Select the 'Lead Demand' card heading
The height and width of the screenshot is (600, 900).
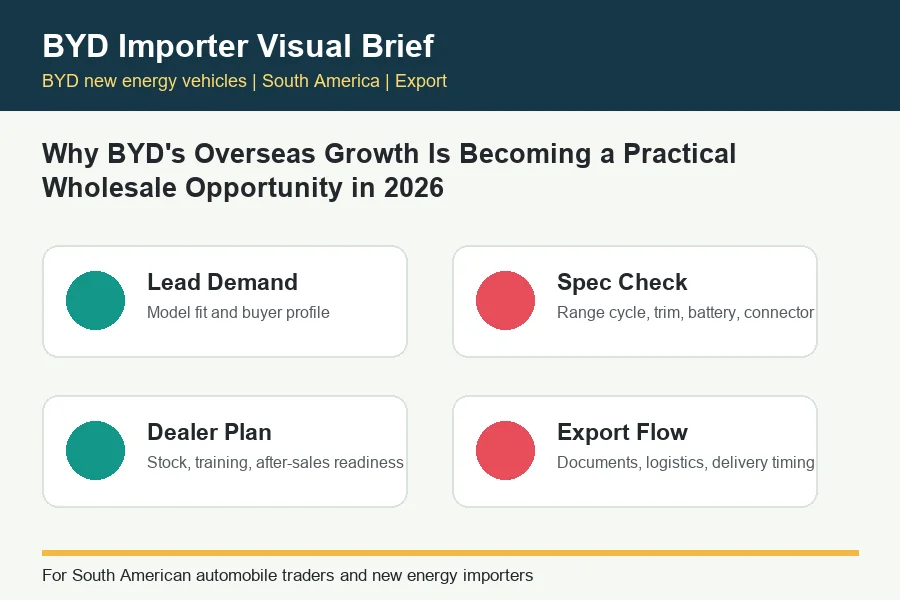tap(222, 282)
